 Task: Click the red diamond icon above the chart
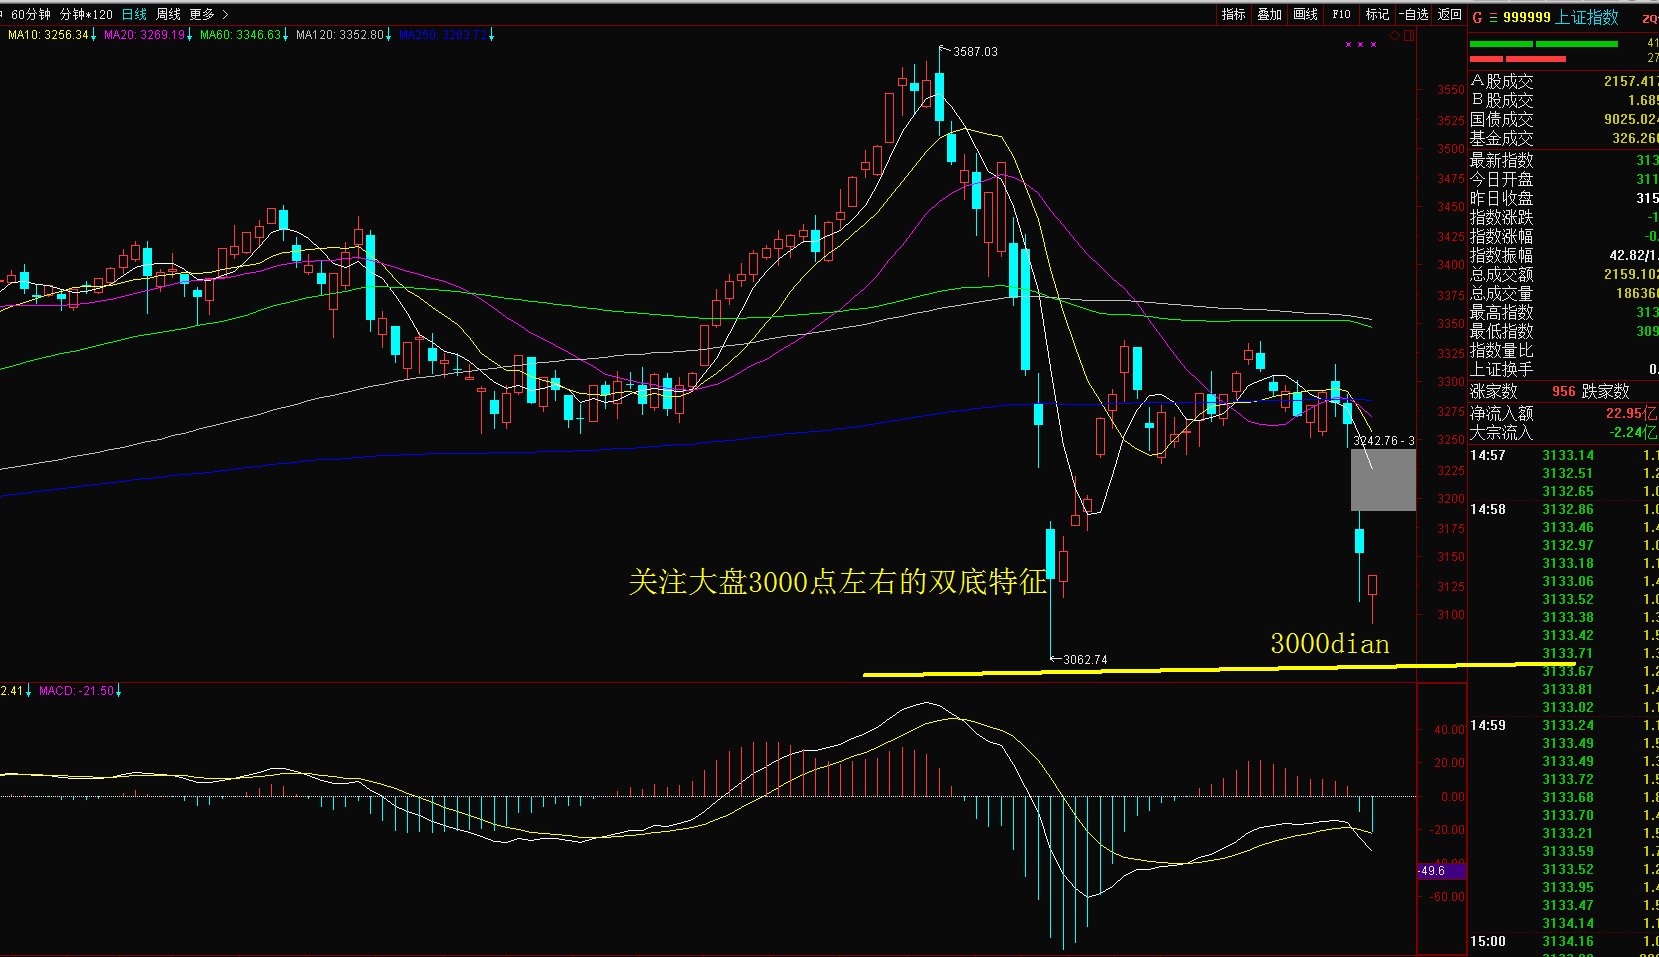coord(1395,36)
